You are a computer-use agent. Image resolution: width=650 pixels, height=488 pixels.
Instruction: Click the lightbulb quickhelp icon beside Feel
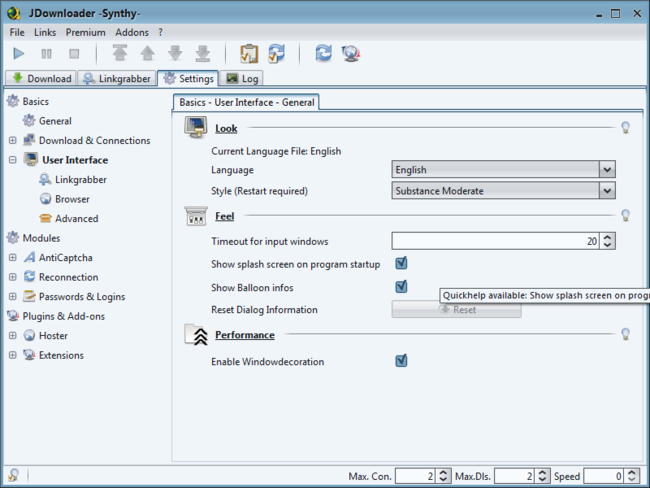626,215
